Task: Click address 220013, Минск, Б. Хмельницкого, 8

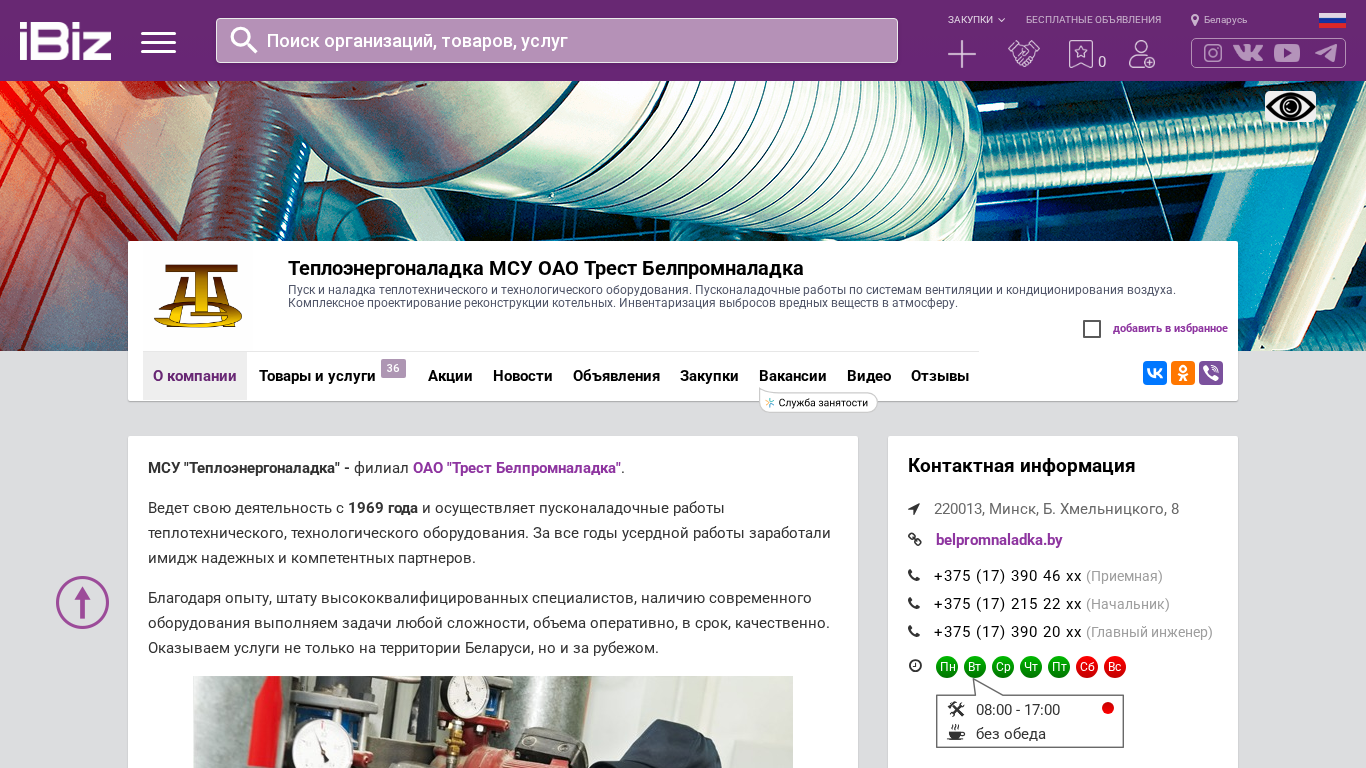Action: [1056, 509]
